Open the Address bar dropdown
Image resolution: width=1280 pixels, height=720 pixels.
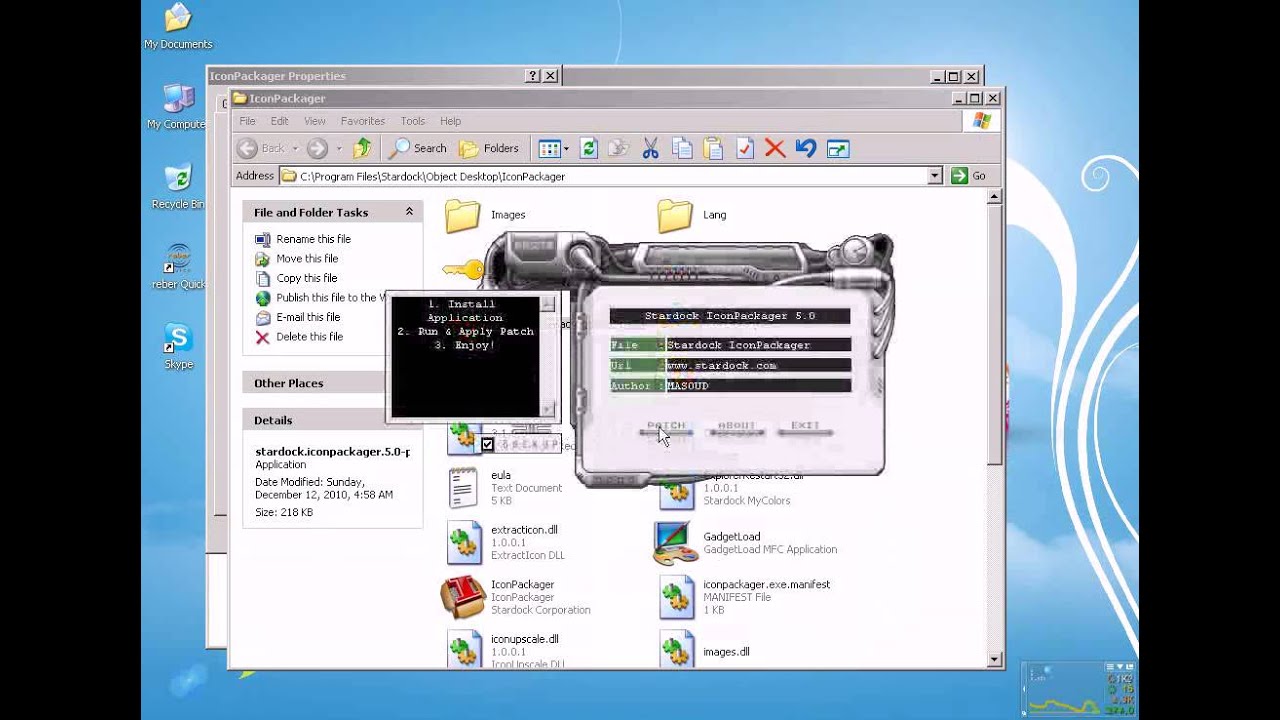[933, 175]
